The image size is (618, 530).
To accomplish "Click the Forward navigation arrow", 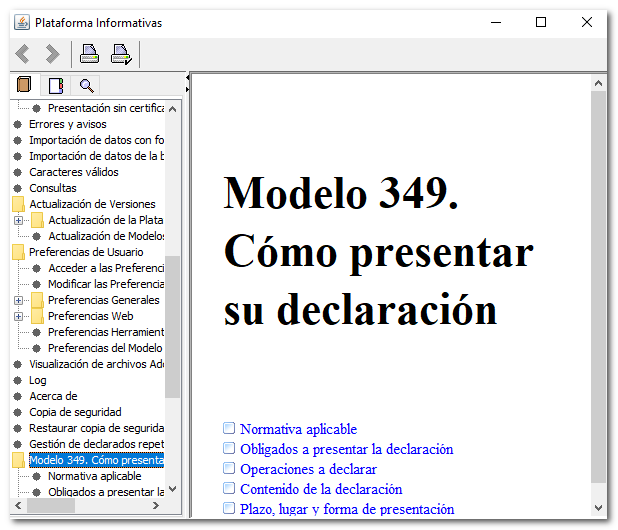I will (52, 54).
